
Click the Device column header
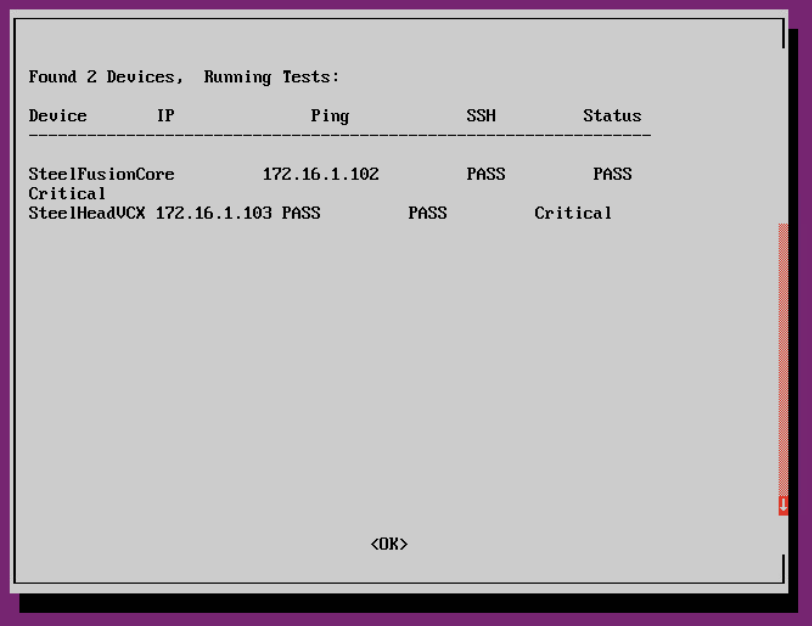coord(57,116)
